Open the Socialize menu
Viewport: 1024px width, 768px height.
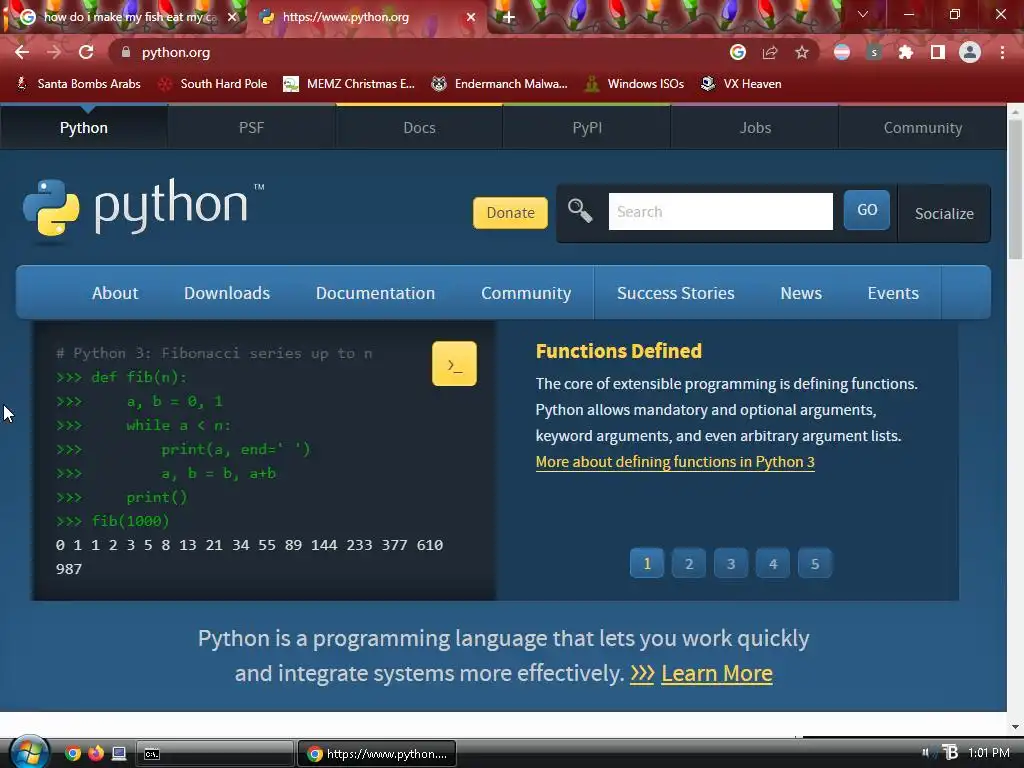coord(944,214)
